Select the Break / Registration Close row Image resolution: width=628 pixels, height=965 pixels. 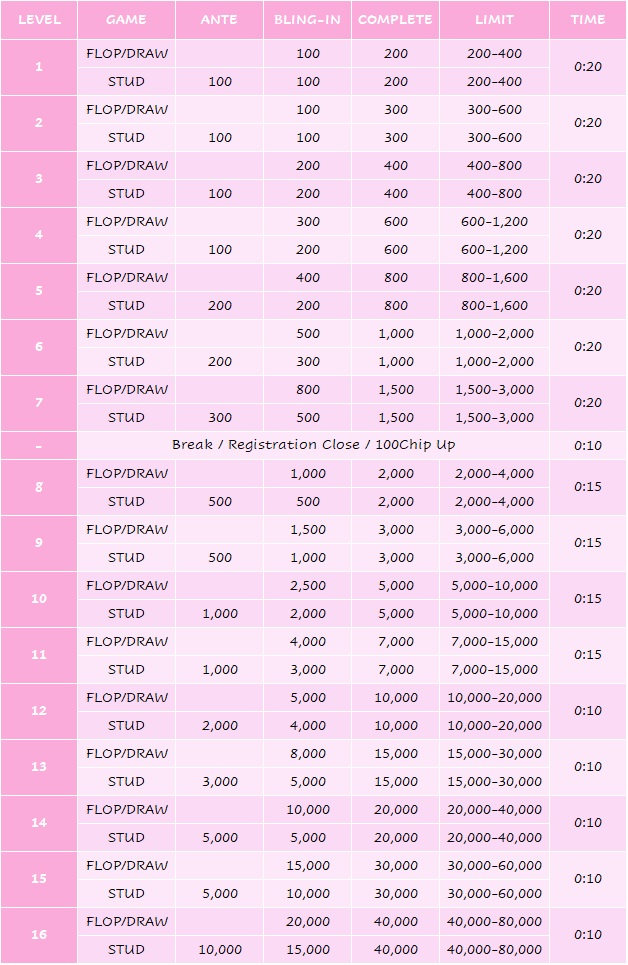(x=313, y=445)
